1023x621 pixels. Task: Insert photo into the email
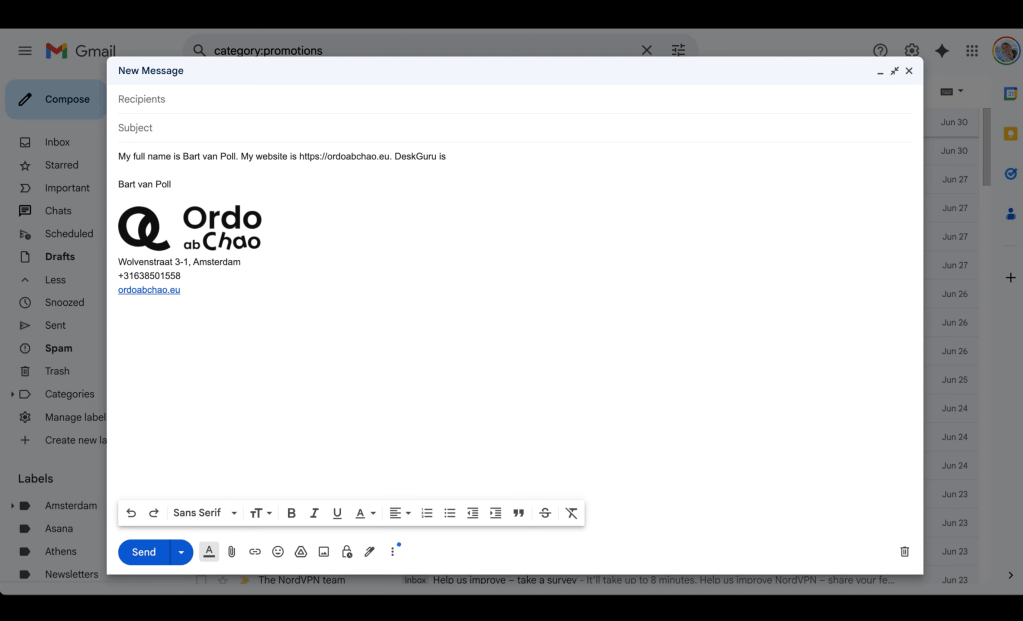click(324, 552)
